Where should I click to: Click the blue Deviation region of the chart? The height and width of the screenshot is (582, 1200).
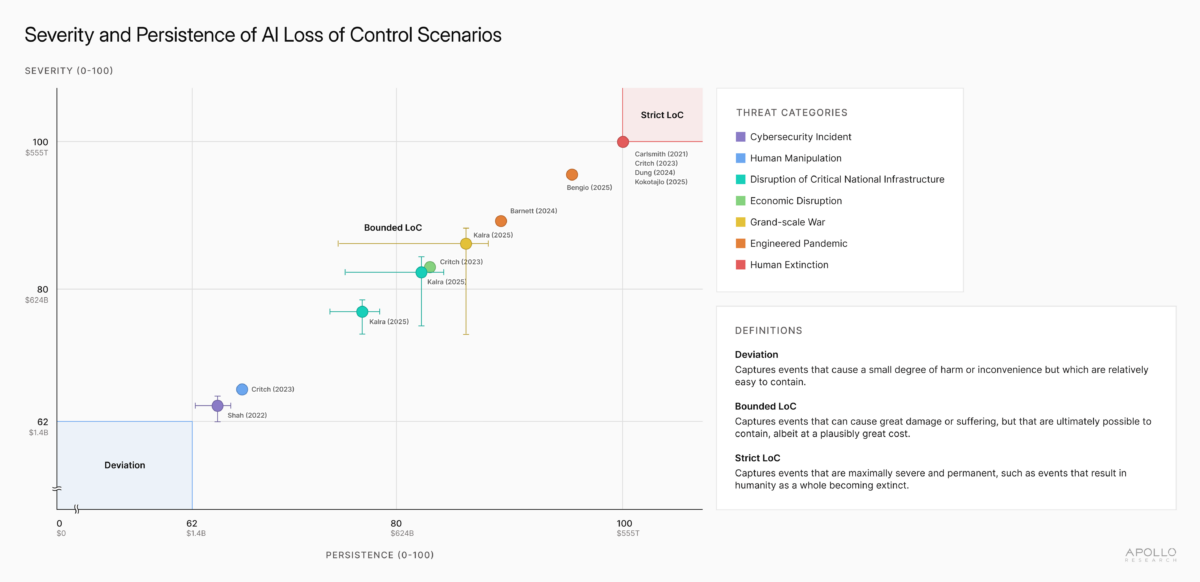[124, 465]
